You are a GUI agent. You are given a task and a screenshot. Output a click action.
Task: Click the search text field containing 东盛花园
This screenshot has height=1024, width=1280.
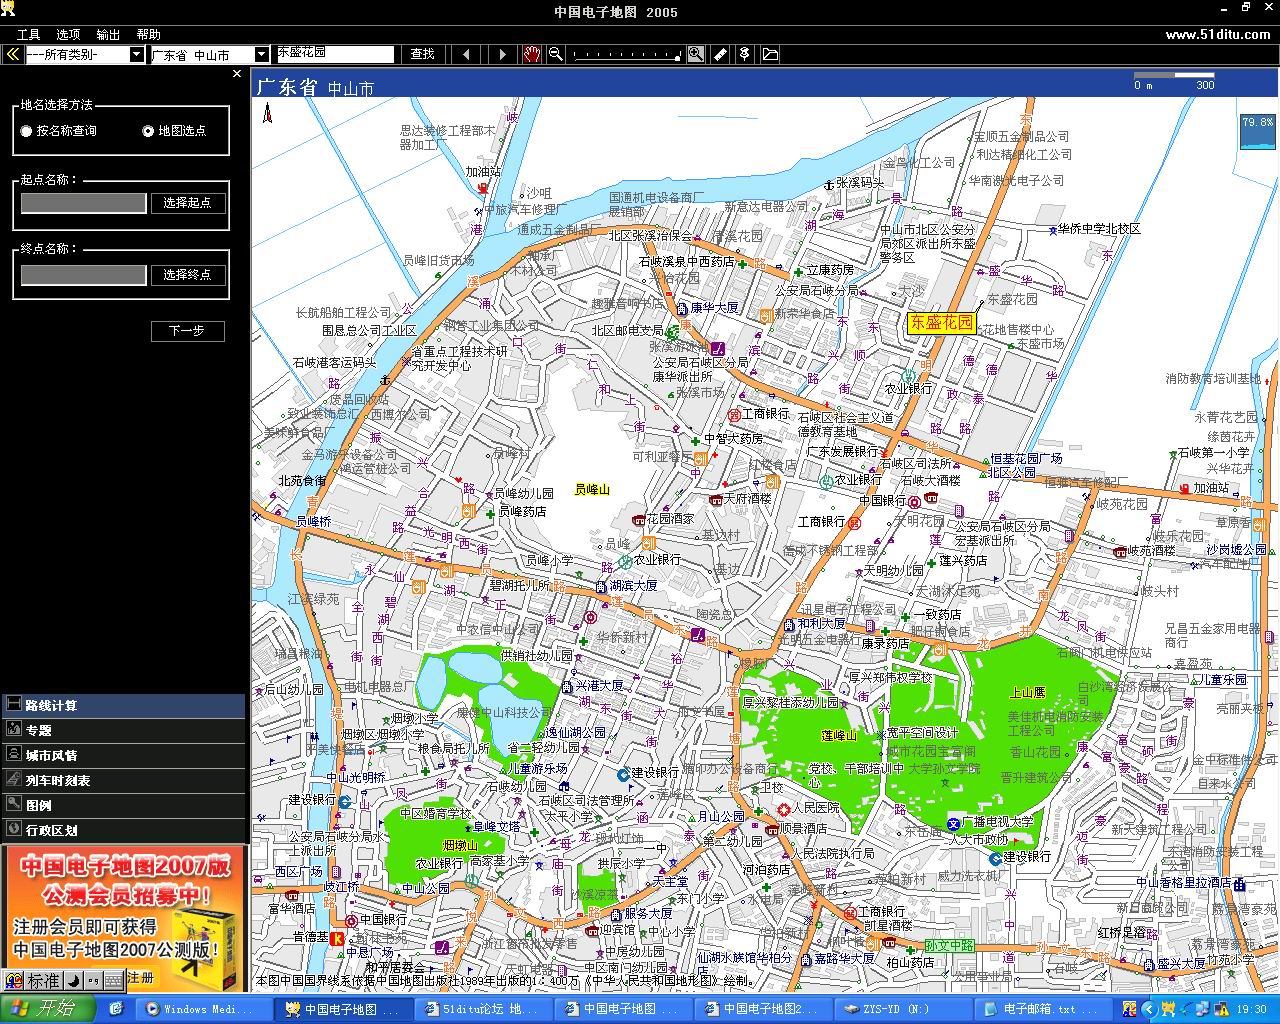335,54
